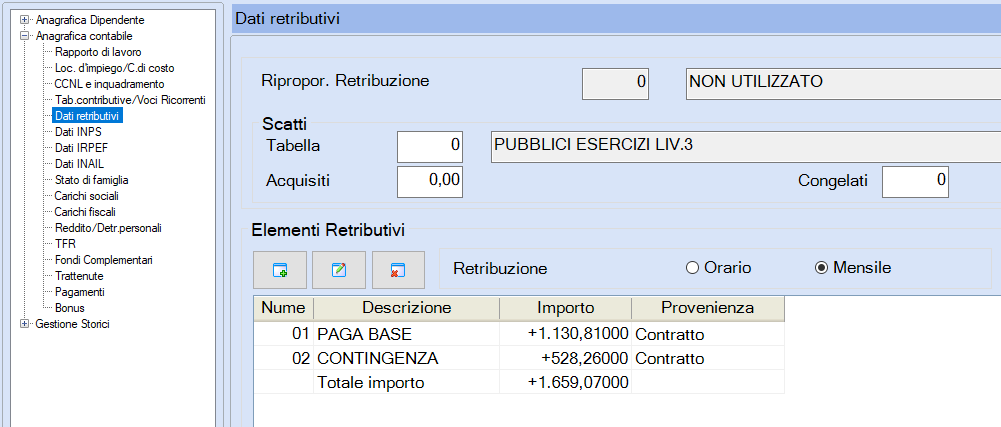Select CCNL e inquadramento
This screenshot has height=427, width=1001.
tap(109, 84)
